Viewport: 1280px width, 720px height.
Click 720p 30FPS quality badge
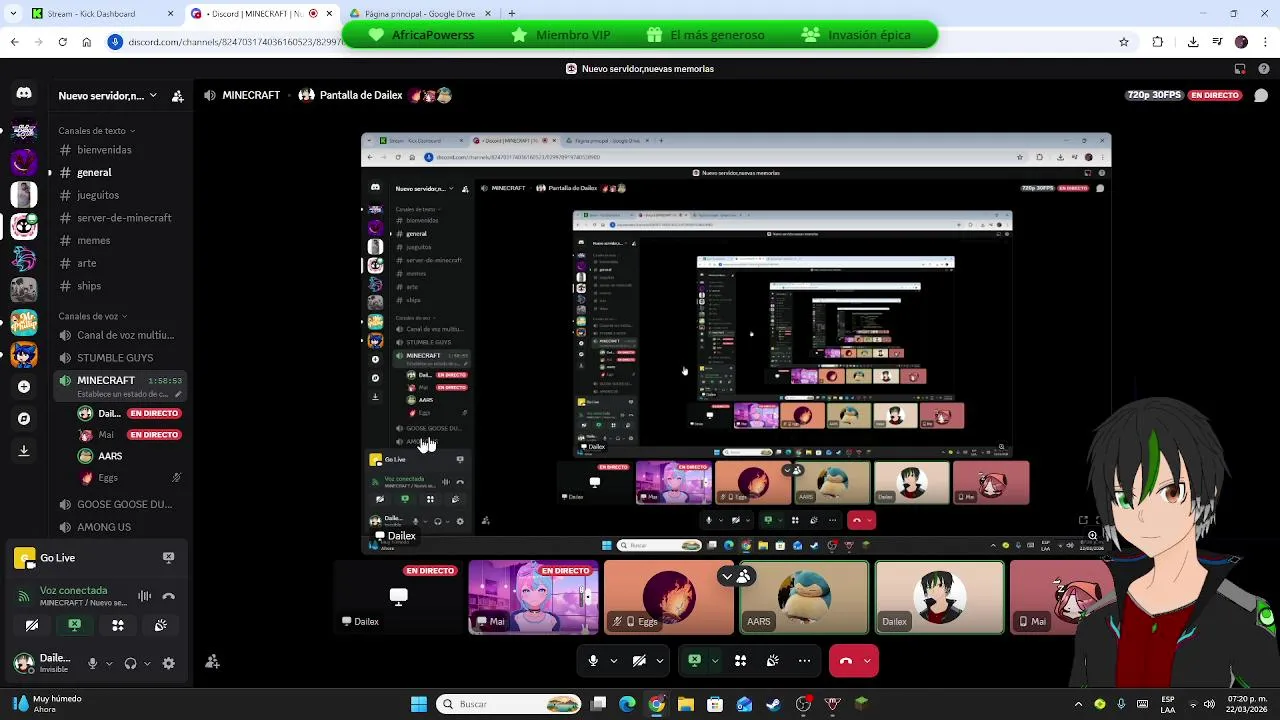click(1155, 95)
